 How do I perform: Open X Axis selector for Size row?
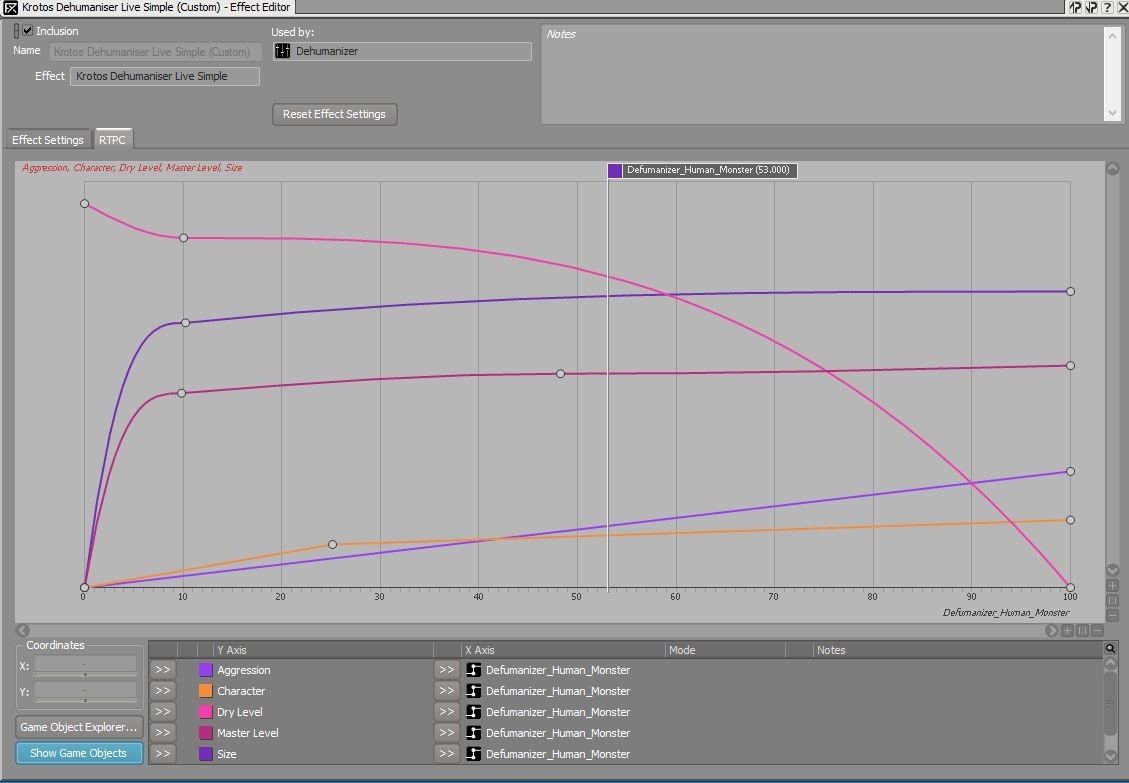click(446, 753)
